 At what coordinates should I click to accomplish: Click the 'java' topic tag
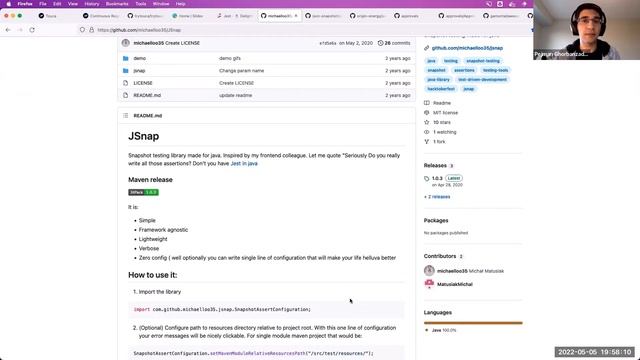tap(431, 61)
